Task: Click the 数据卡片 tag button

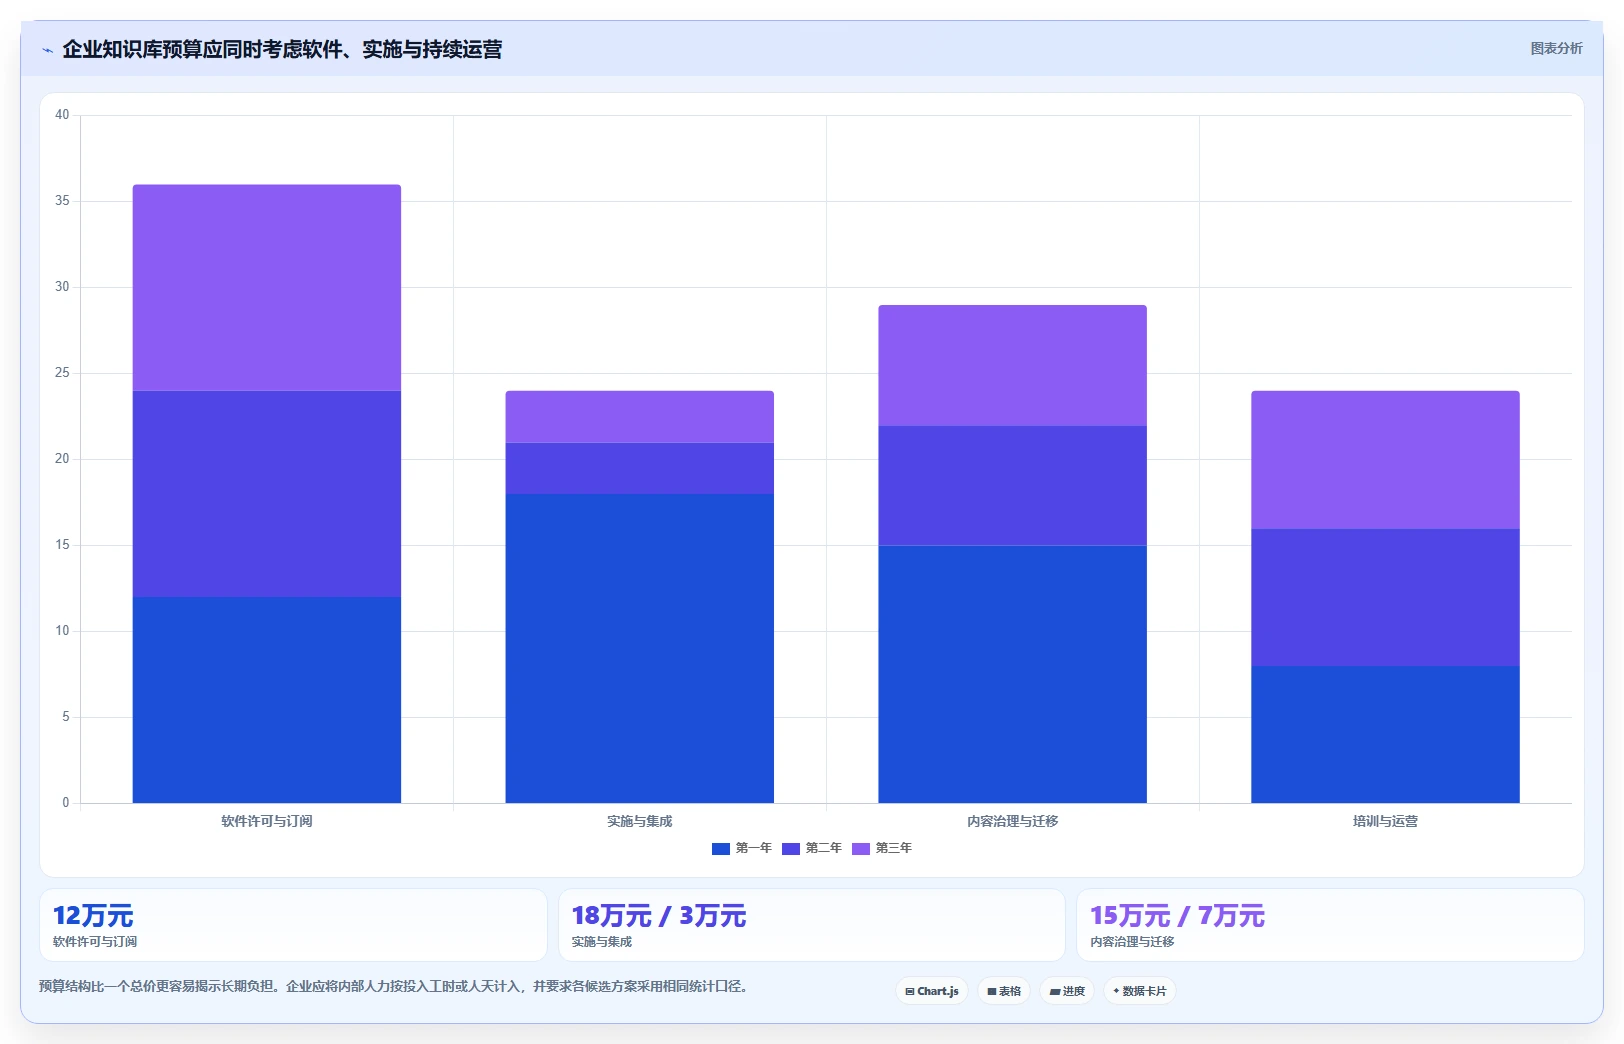Action: click(x=1139, y=991)
